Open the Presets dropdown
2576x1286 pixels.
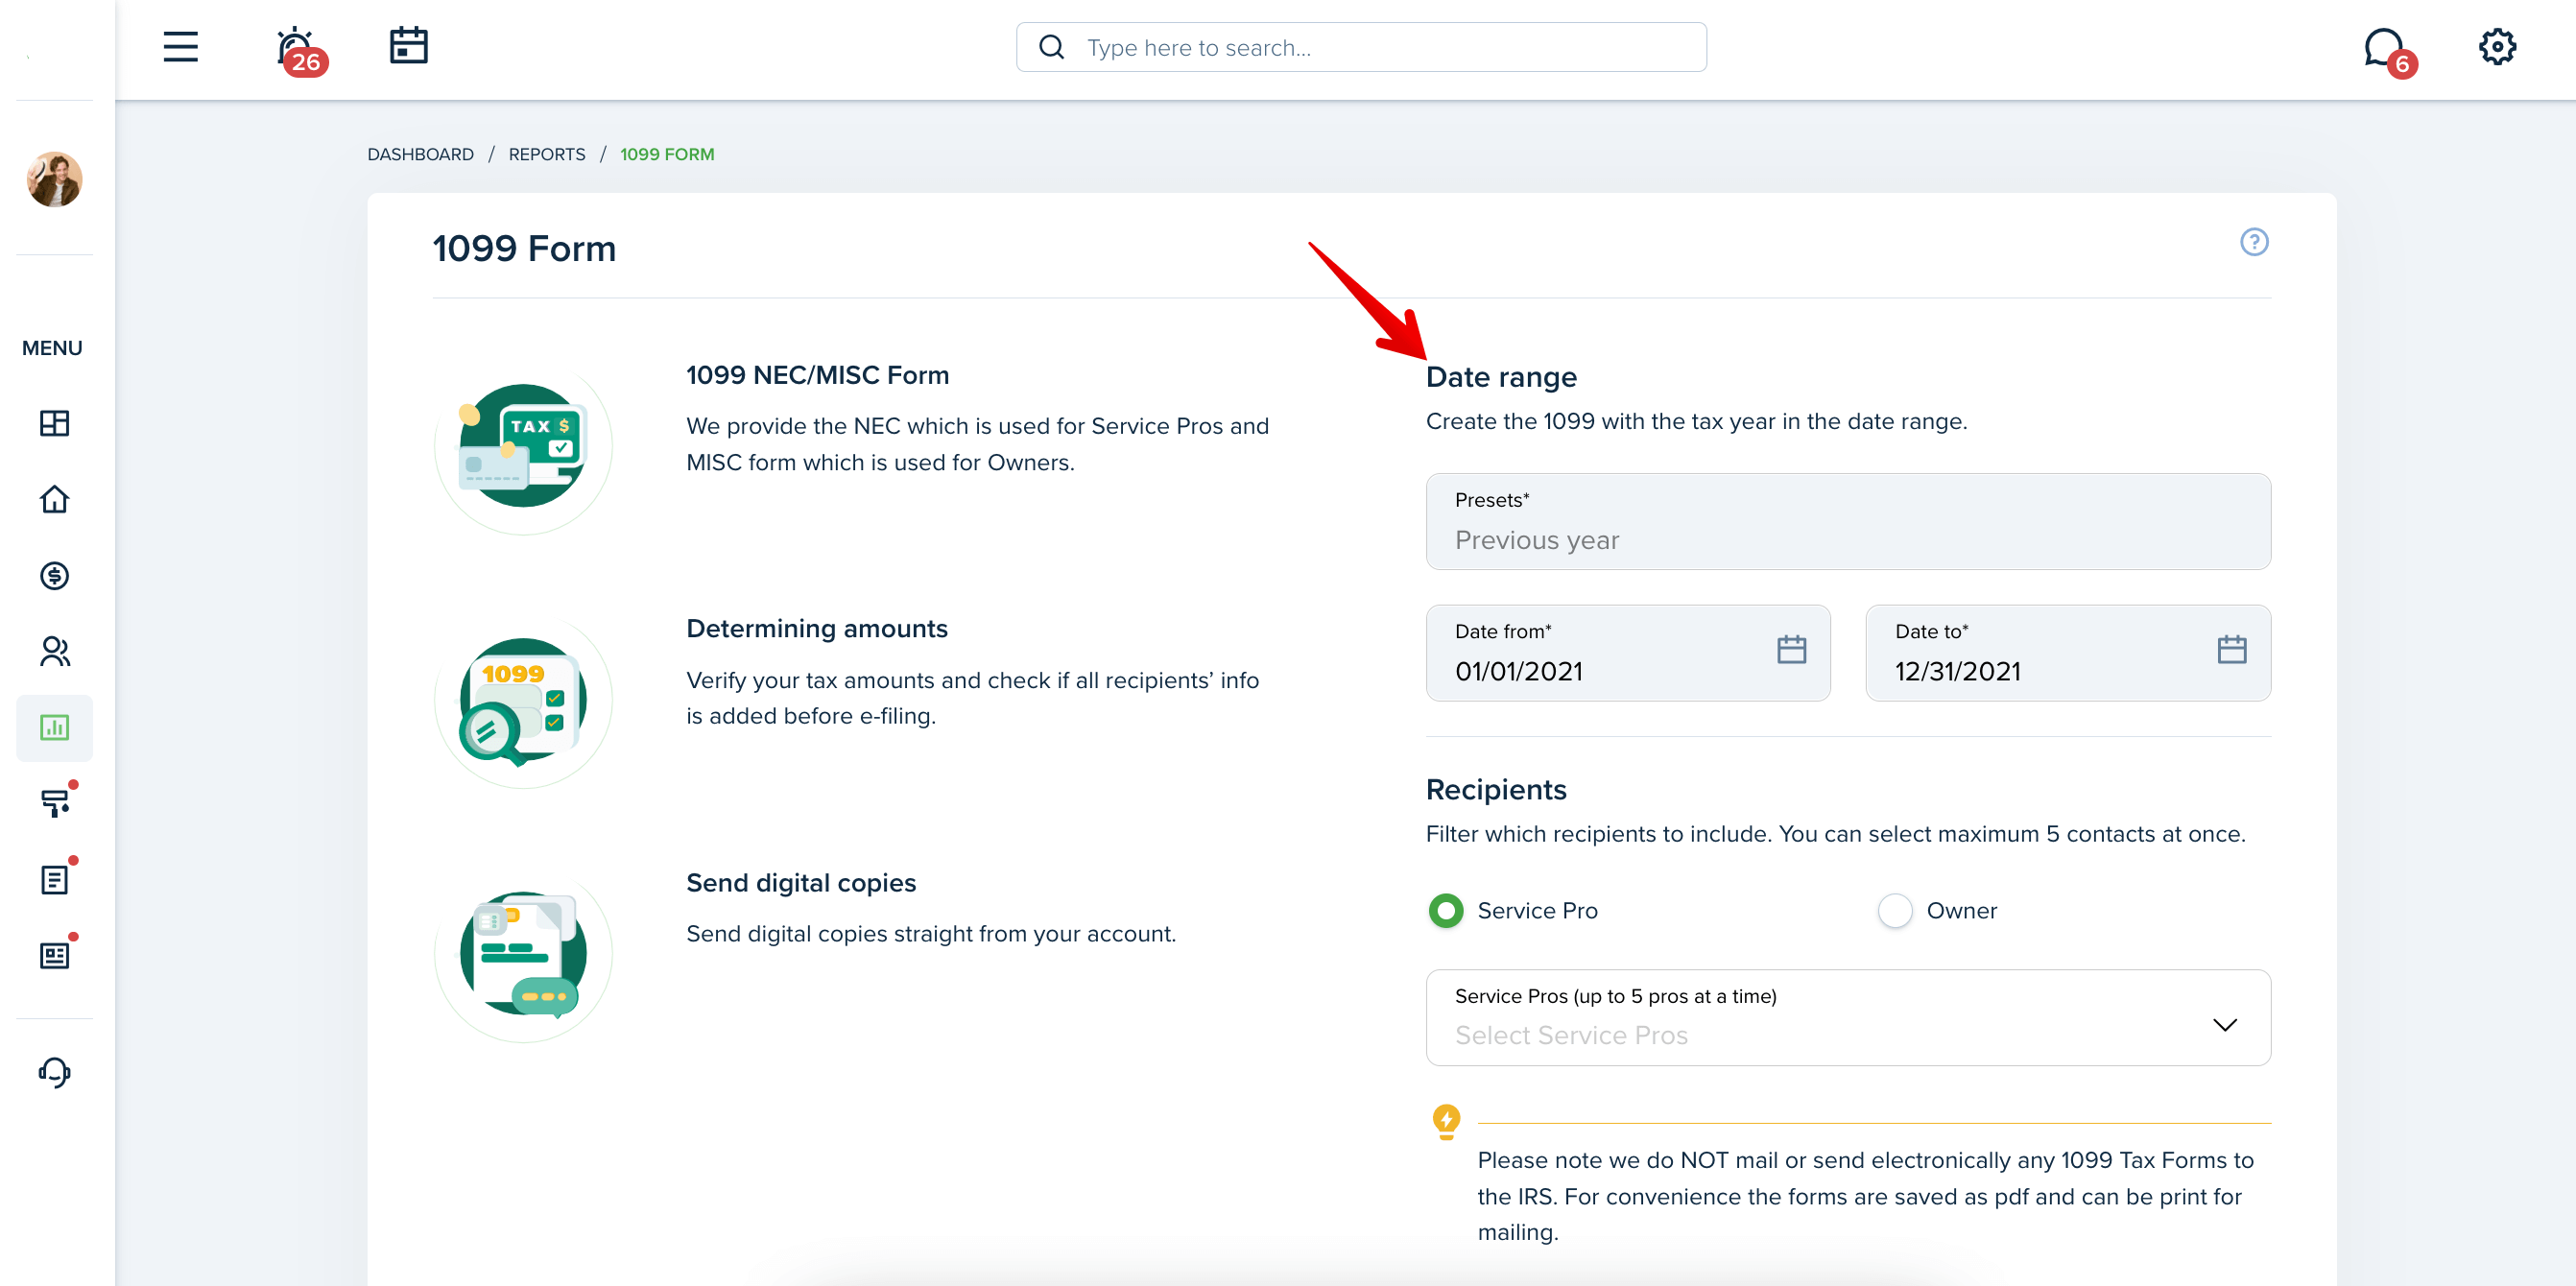1847,522
